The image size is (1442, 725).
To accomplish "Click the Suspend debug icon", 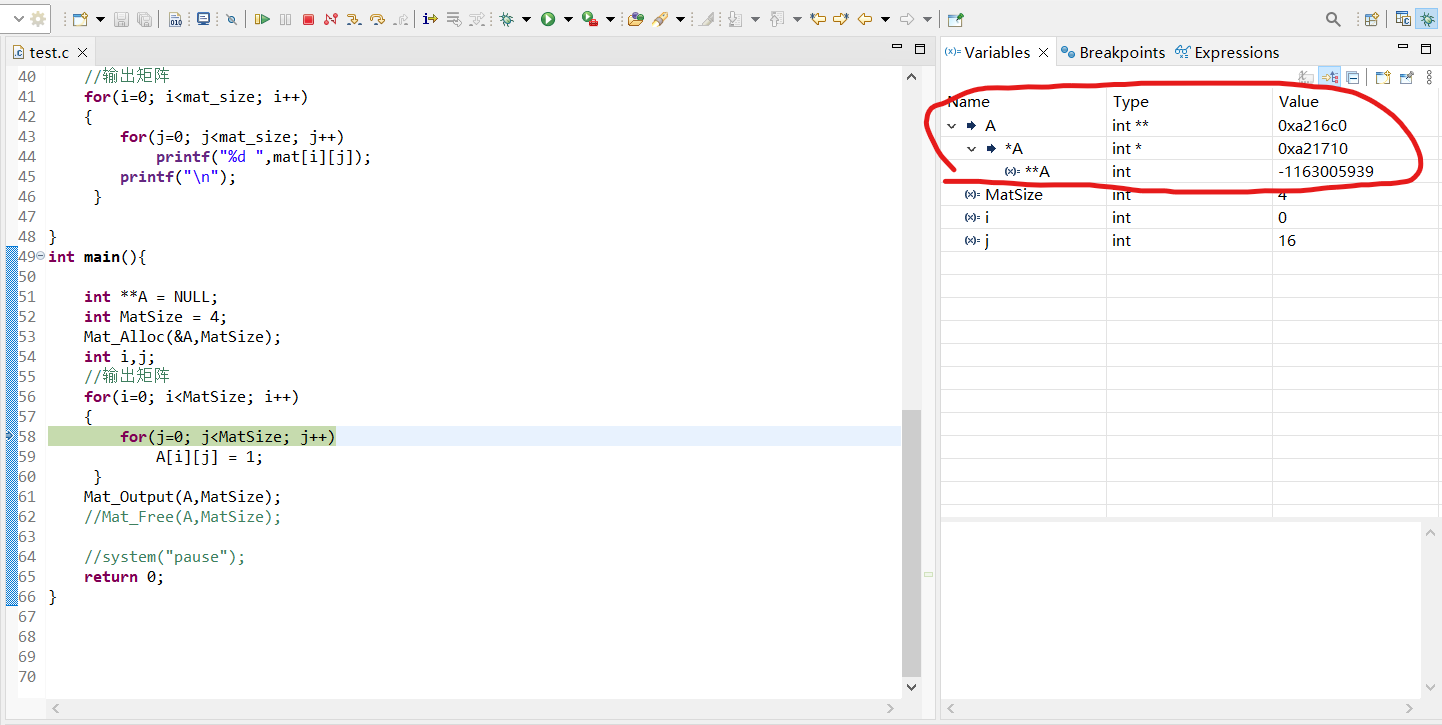I will 286,19.
